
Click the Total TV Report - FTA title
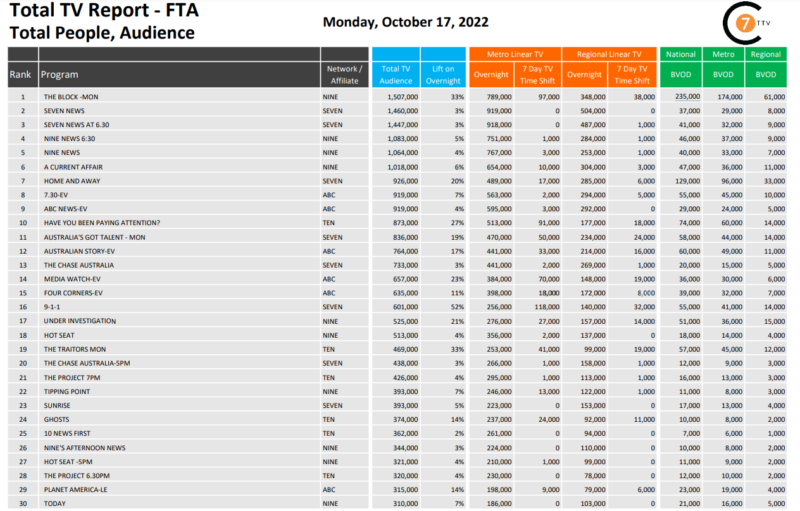(96, 12)
